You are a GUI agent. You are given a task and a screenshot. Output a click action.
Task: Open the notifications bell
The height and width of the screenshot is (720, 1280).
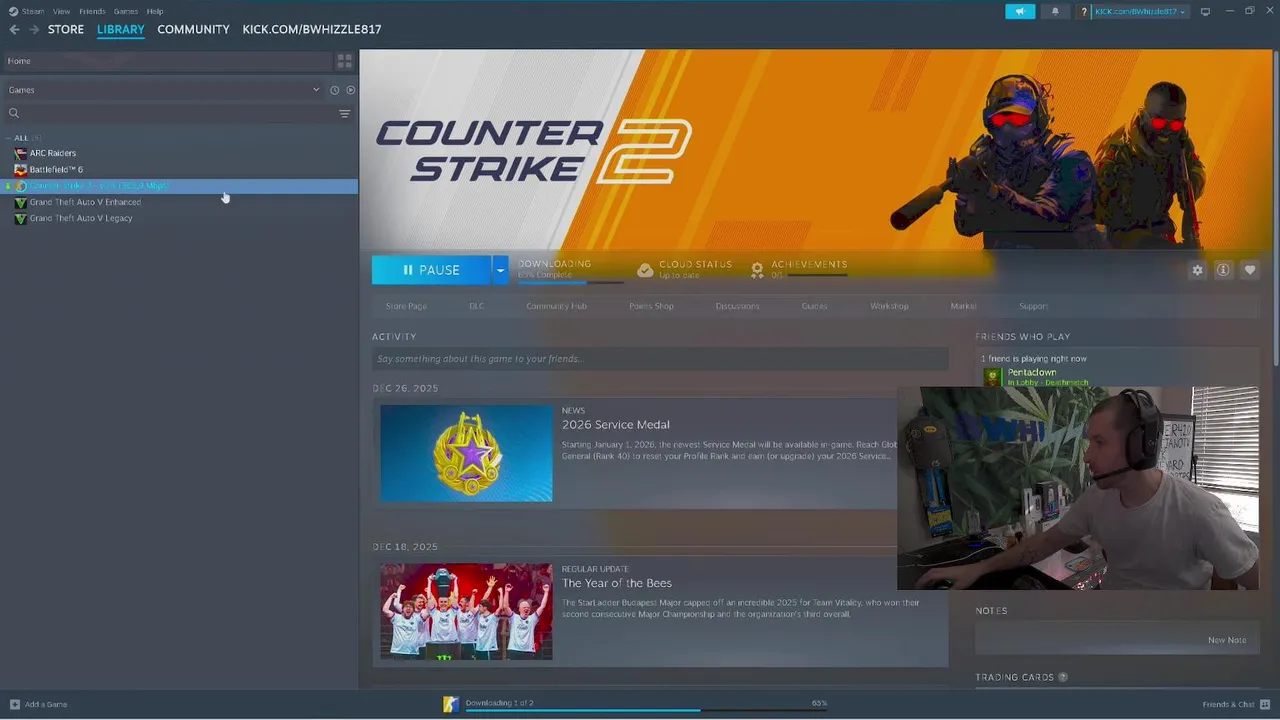pos(1055,11)
